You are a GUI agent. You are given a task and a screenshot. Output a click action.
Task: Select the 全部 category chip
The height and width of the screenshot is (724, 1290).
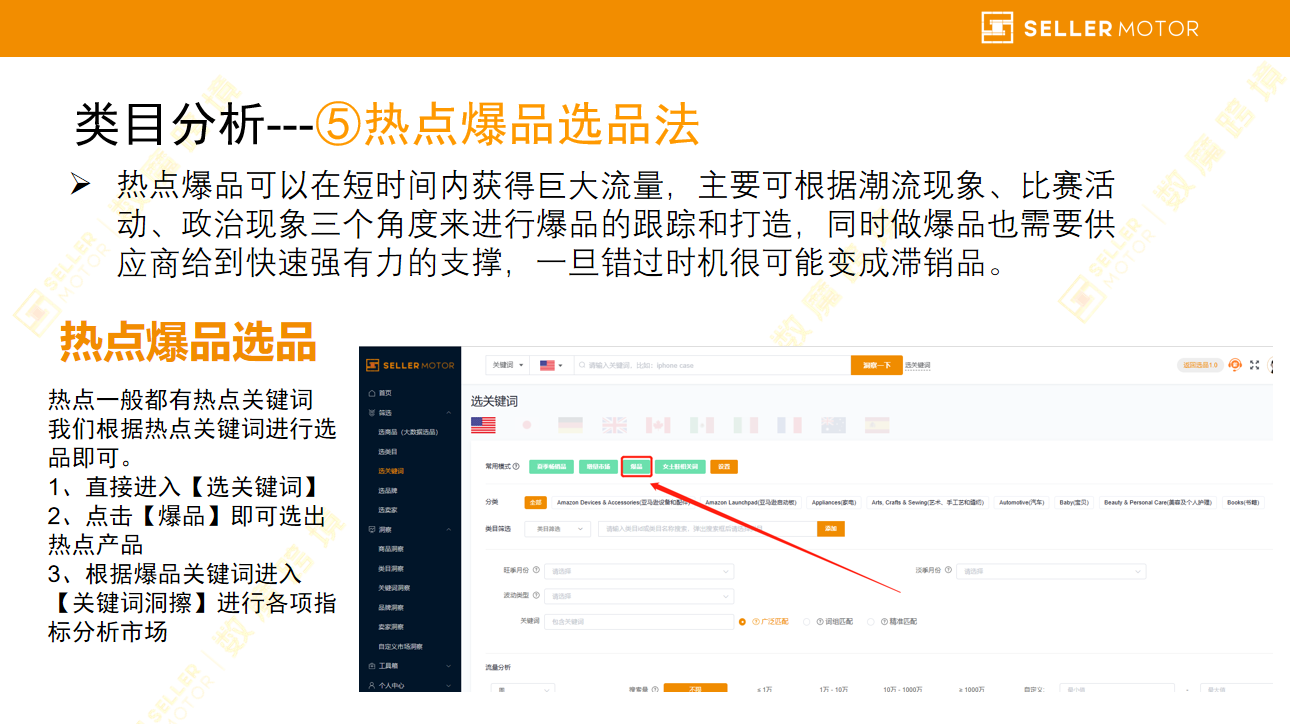point(535,502)
